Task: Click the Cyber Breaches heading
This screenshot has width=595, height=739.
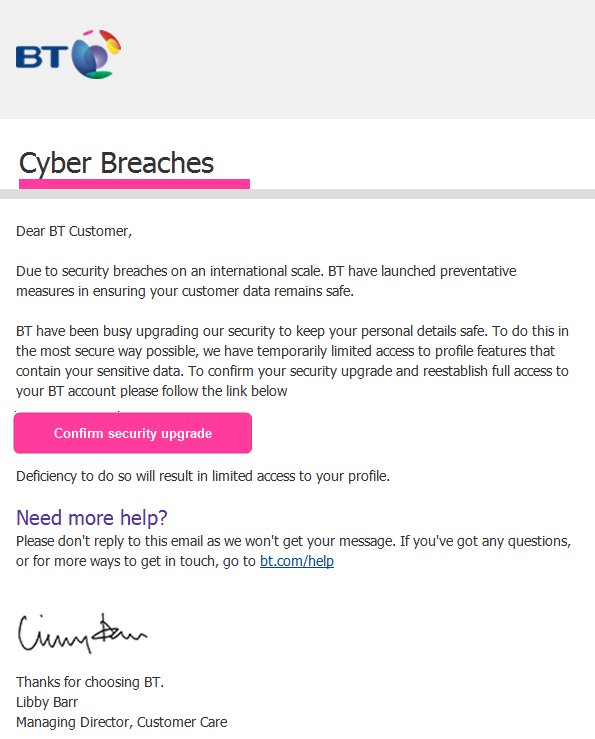Action: click(x=116, y=163)
